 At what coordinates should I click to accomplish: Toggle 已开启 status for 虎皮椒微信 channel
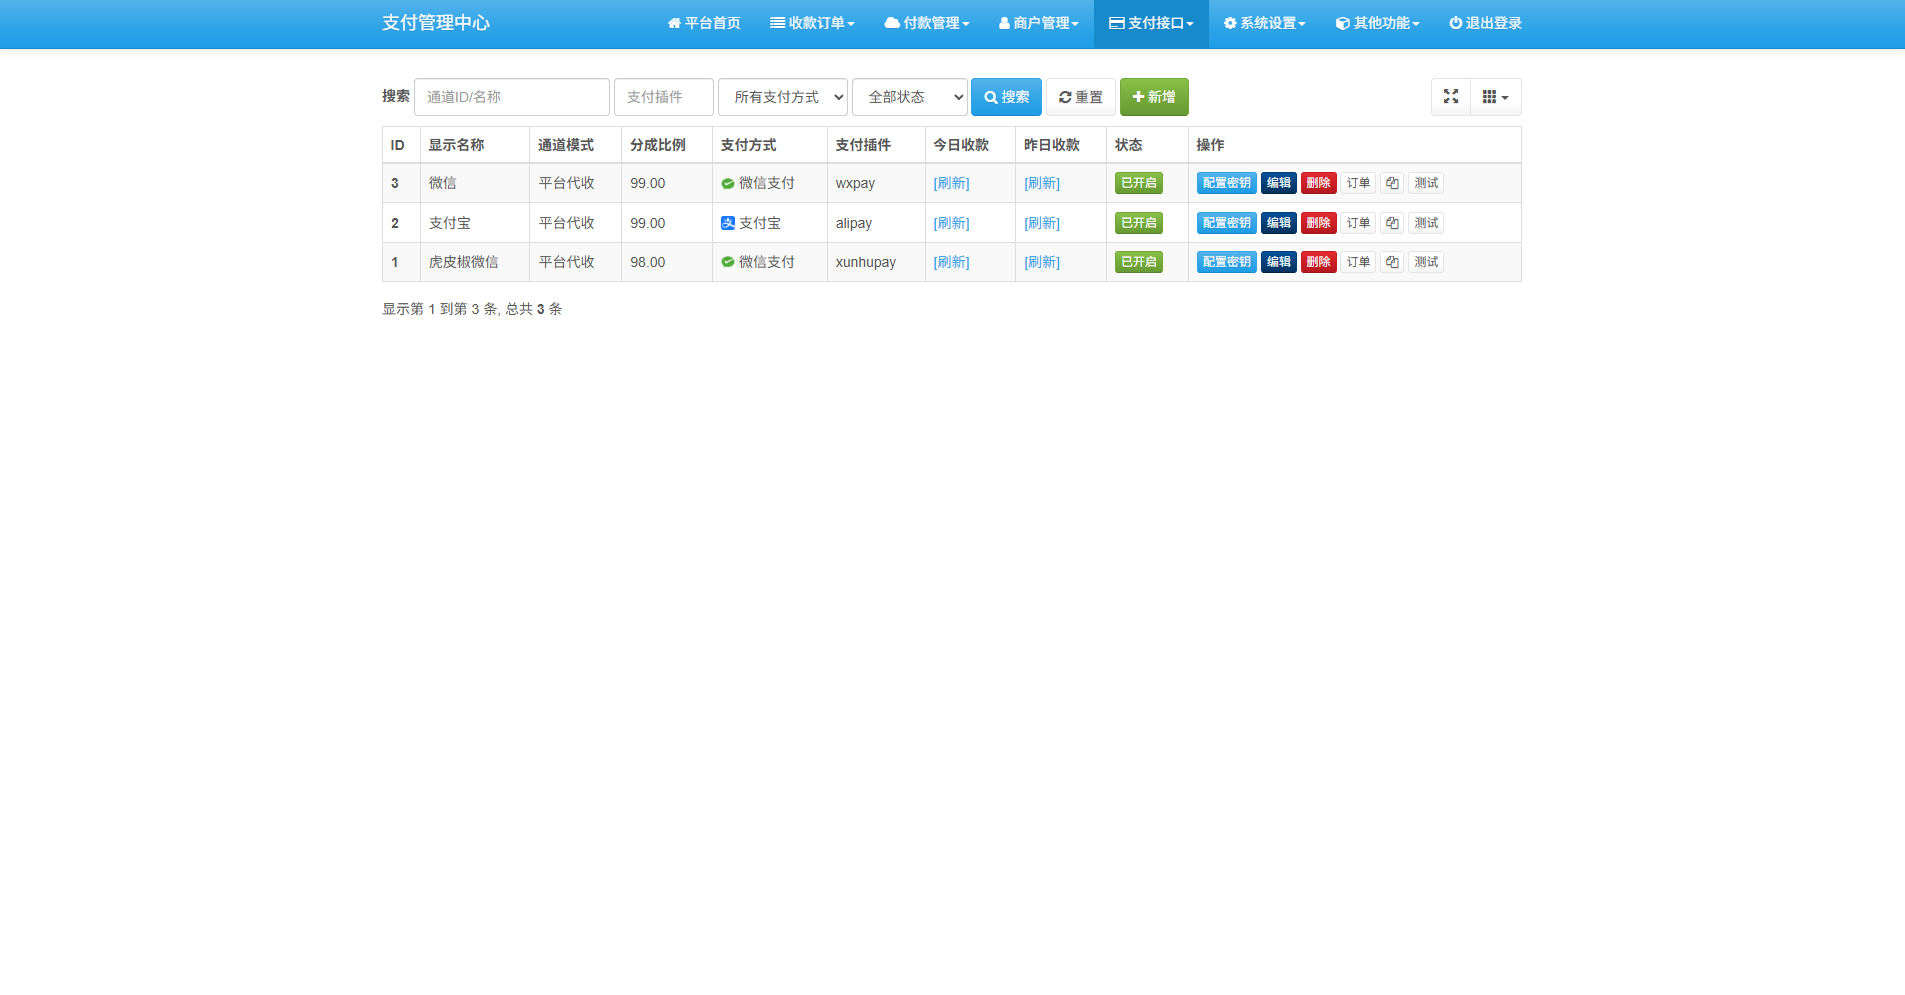[1138, 262]
